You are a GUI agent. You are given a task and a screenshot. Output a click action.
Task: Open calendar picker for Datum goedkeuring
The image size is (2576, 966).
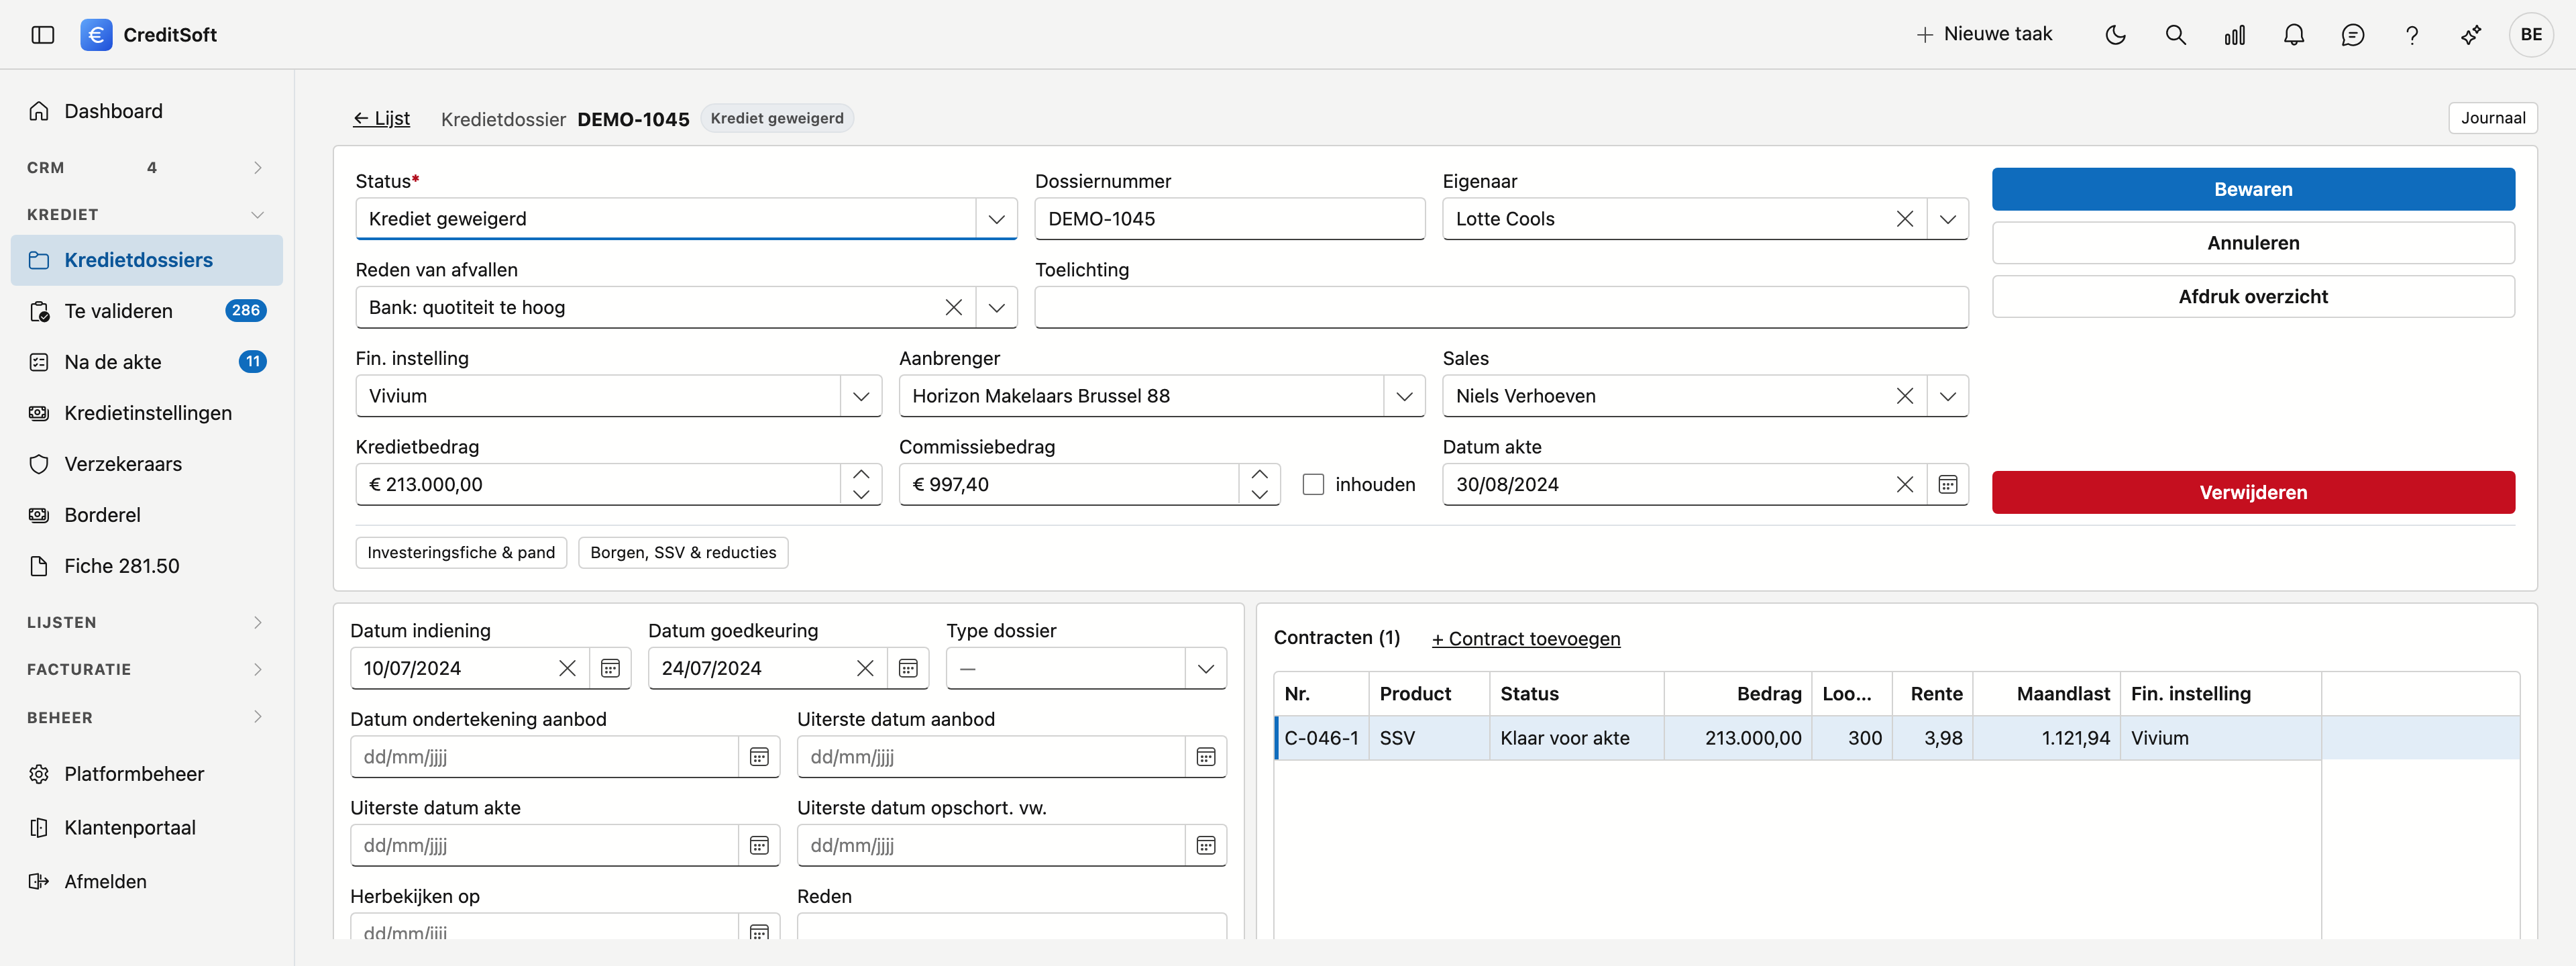pyautogui.click(x=908, y=668)
